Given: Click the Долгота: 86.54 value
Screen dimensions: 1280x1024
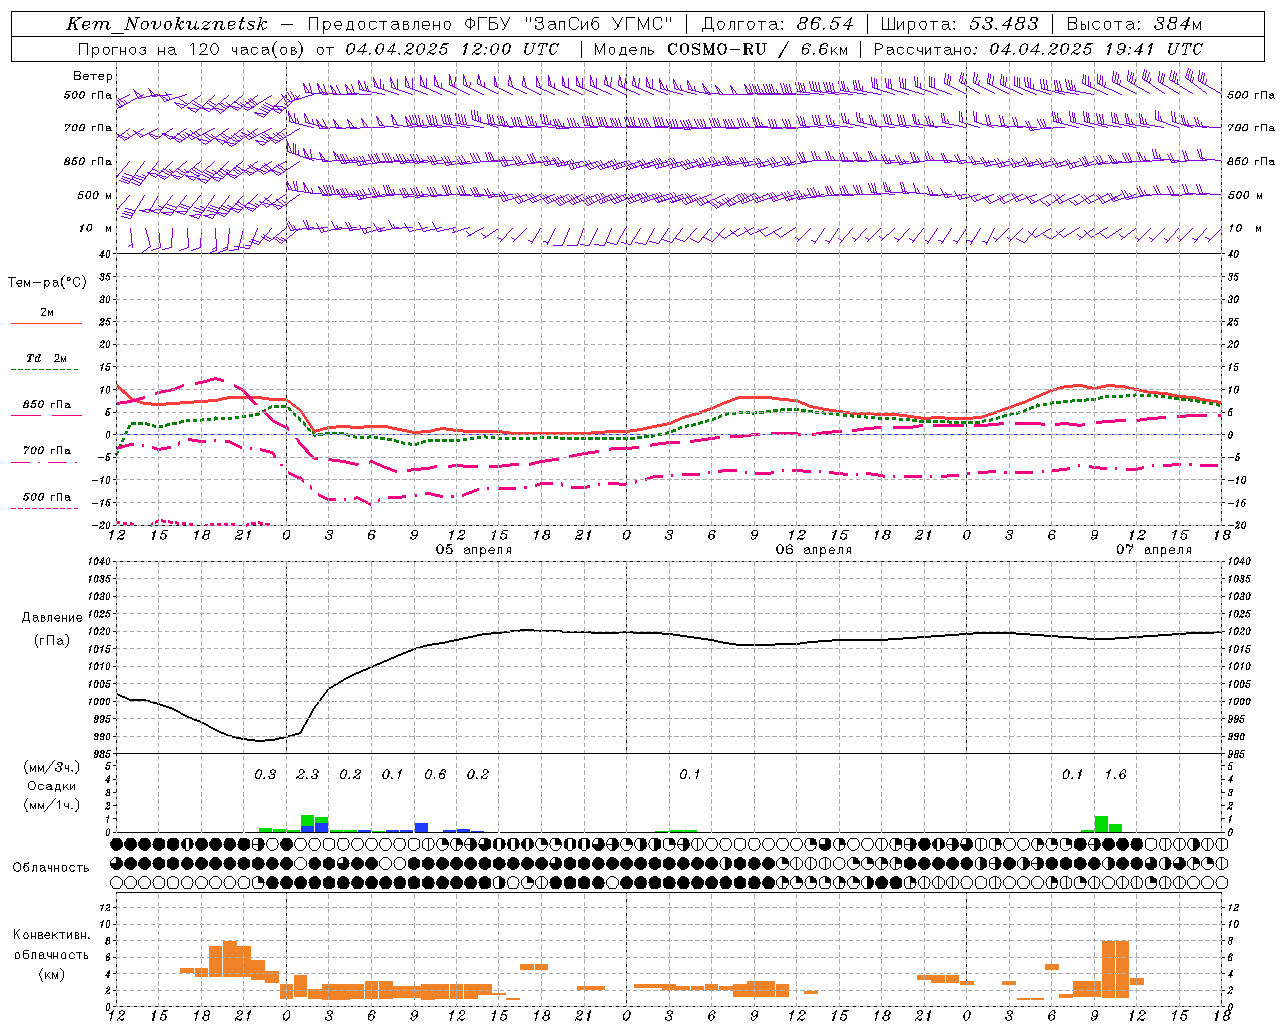Looking at the screenshot, I should tap(777, 24).
